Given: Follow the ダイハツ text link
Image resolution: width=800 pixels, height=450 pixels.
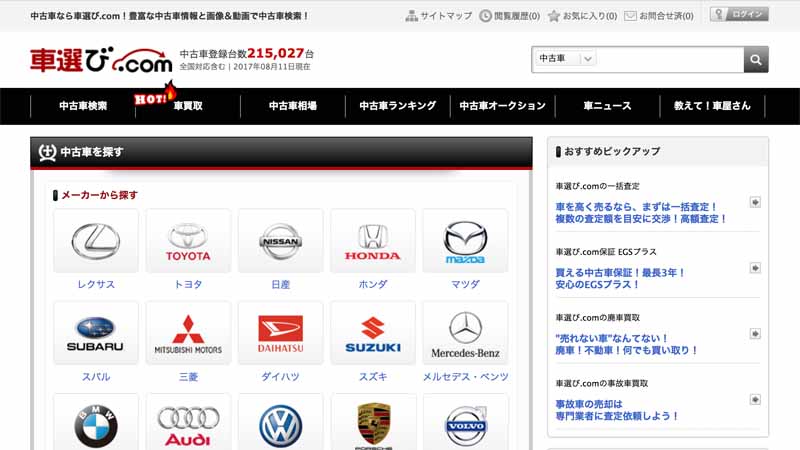Looking at the screenshot, I should [281, 377].
